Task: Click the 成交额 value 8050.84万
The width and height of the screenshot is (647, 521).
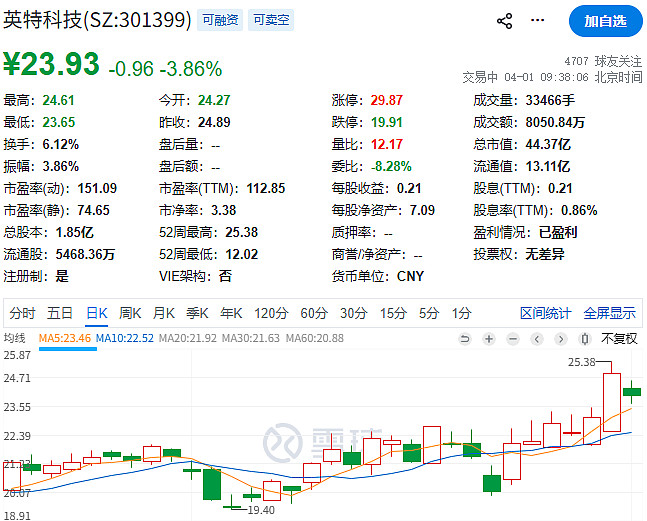Action: coord(555,122)
